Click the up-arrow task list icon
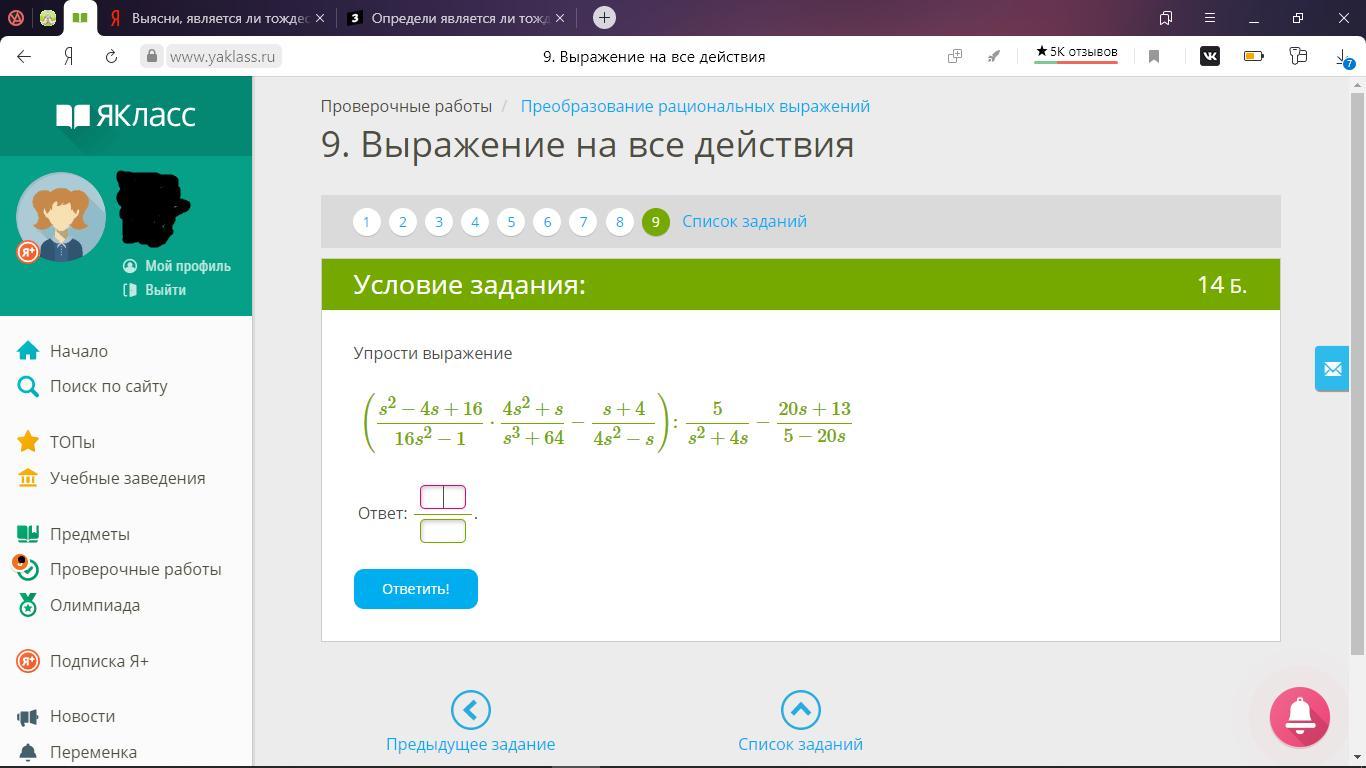This screenshot has width=1366, height=768. click(x=800, y=710)
